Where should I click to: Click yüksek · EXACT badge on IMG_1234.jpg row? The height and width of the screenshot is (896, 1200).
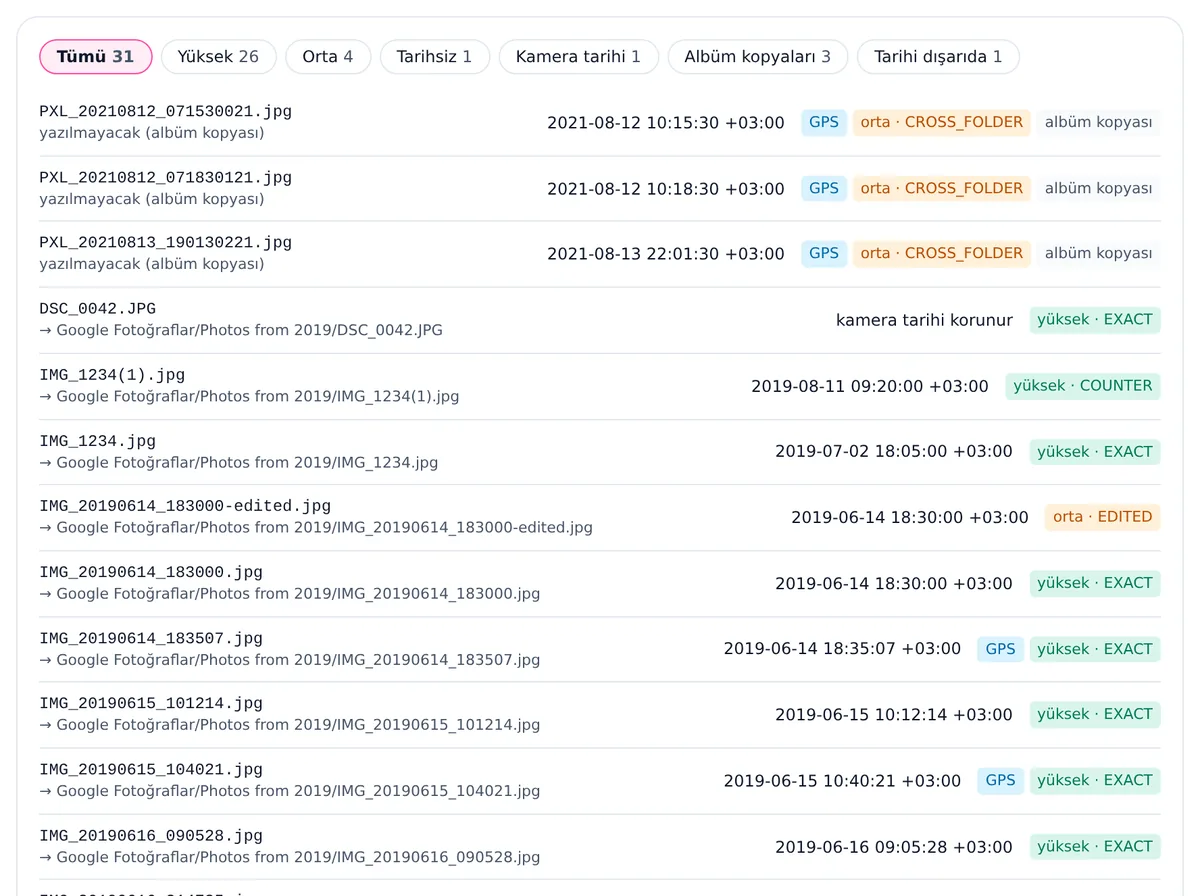[x=1095, y=451]
